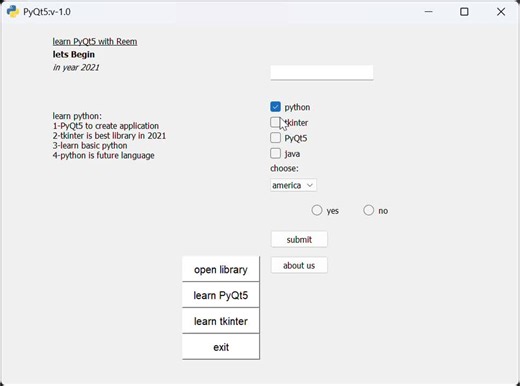Click the 'learn python:' heading line
Image resolution: width=520 pixels, height=386 pixels.
[77, 116]
